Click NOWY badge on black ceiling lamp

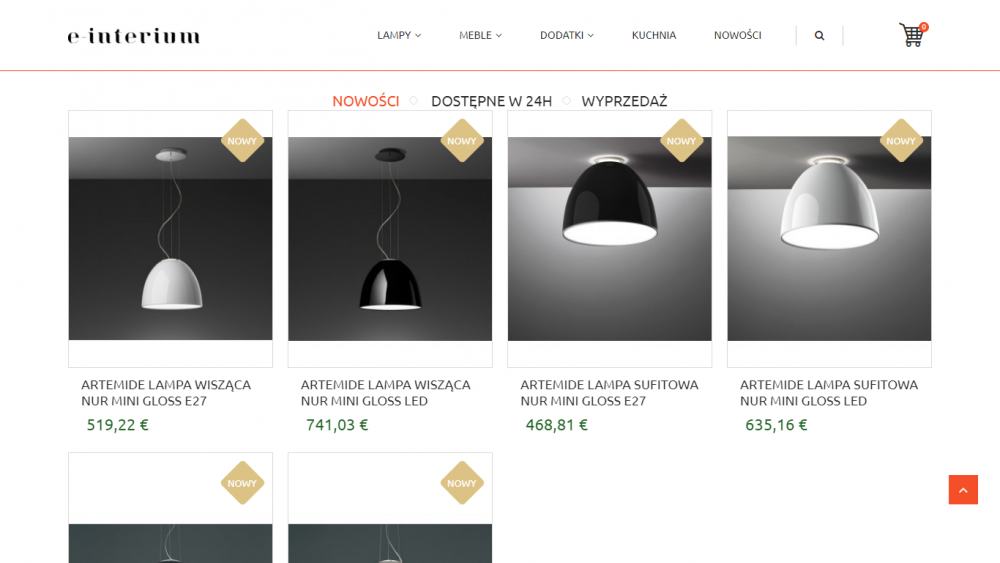(x=681, y=141)
